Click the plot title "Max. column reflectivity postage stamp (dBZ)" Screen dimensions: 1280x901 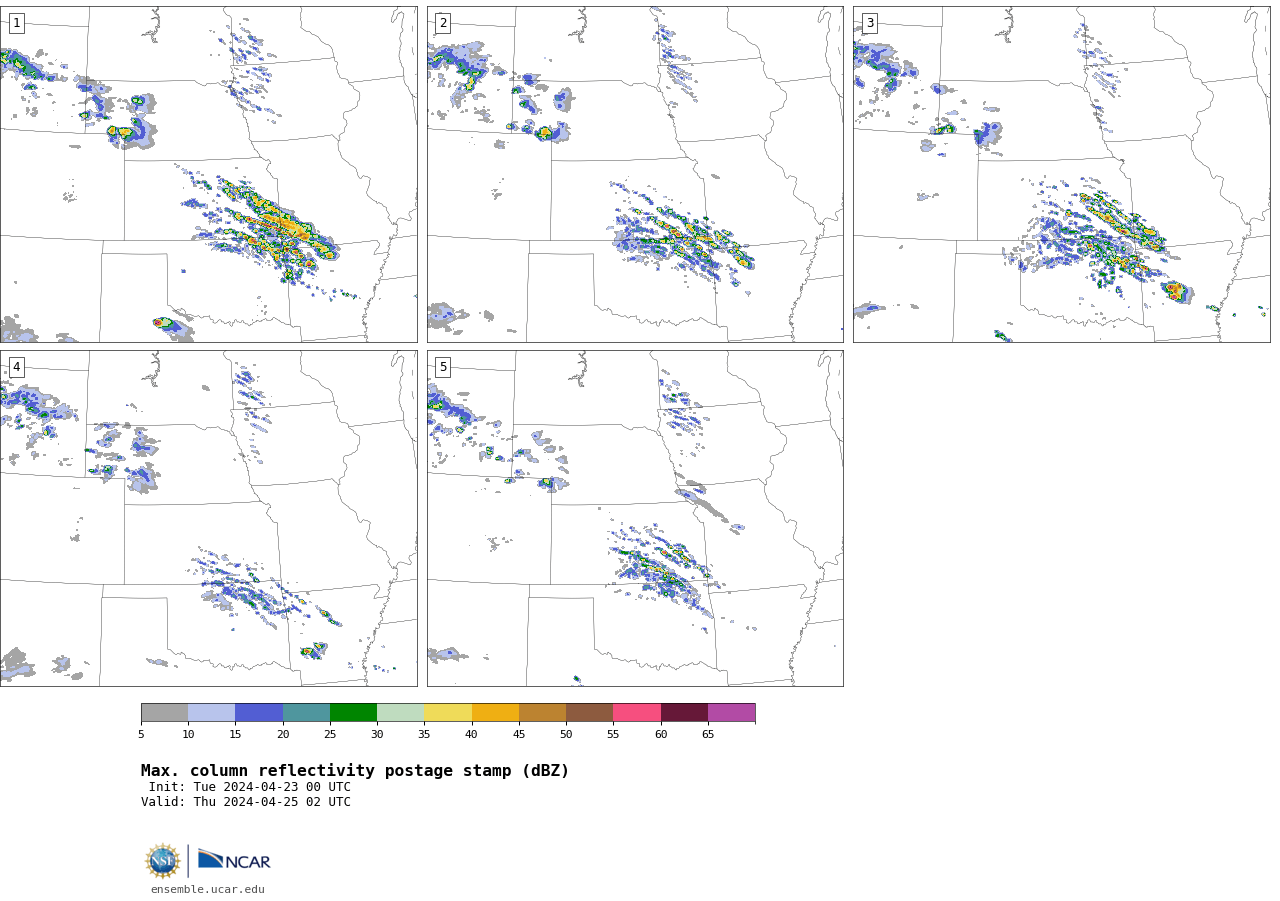pos(355,771)
